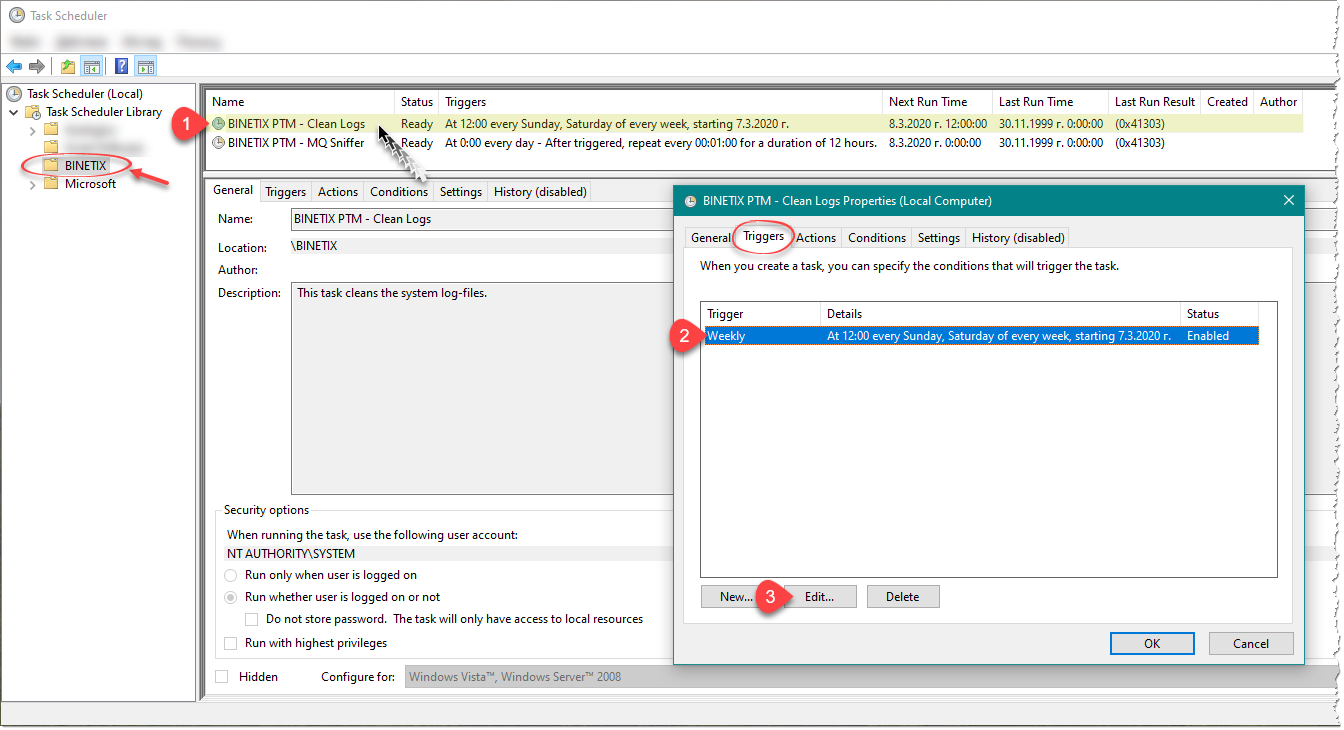Close the Clean Logs Properties dialog
Viewport: 1344px width, 730px height.
point(1288,201)
